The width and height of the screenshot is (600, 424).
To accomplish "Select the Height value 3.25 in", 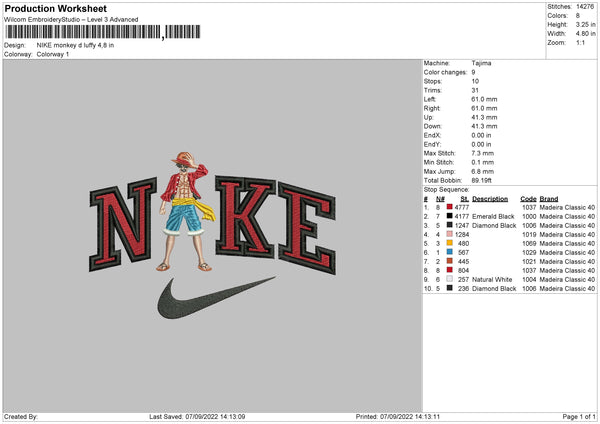I will point(585,24).
